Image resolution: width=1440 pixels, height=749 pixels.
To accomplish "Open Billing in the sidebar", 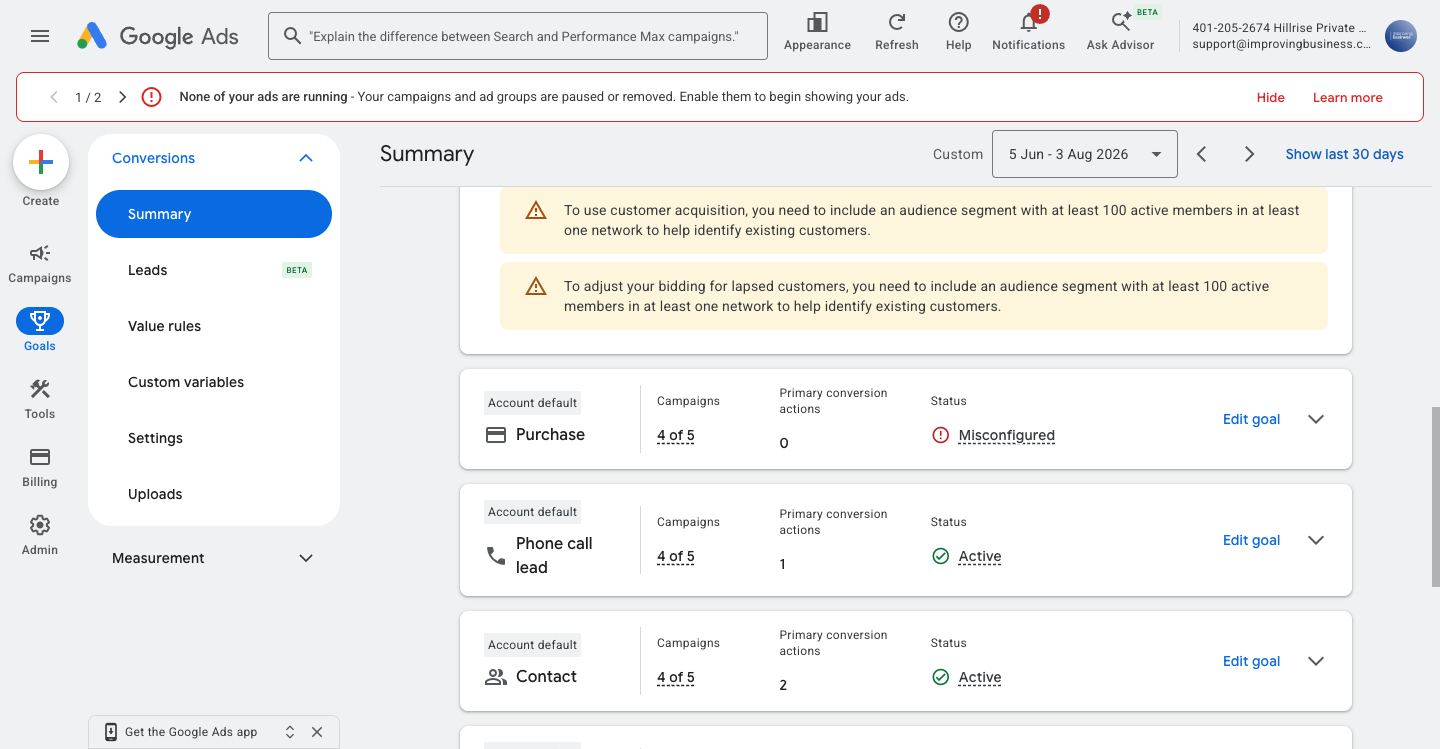I will point(40,468).
